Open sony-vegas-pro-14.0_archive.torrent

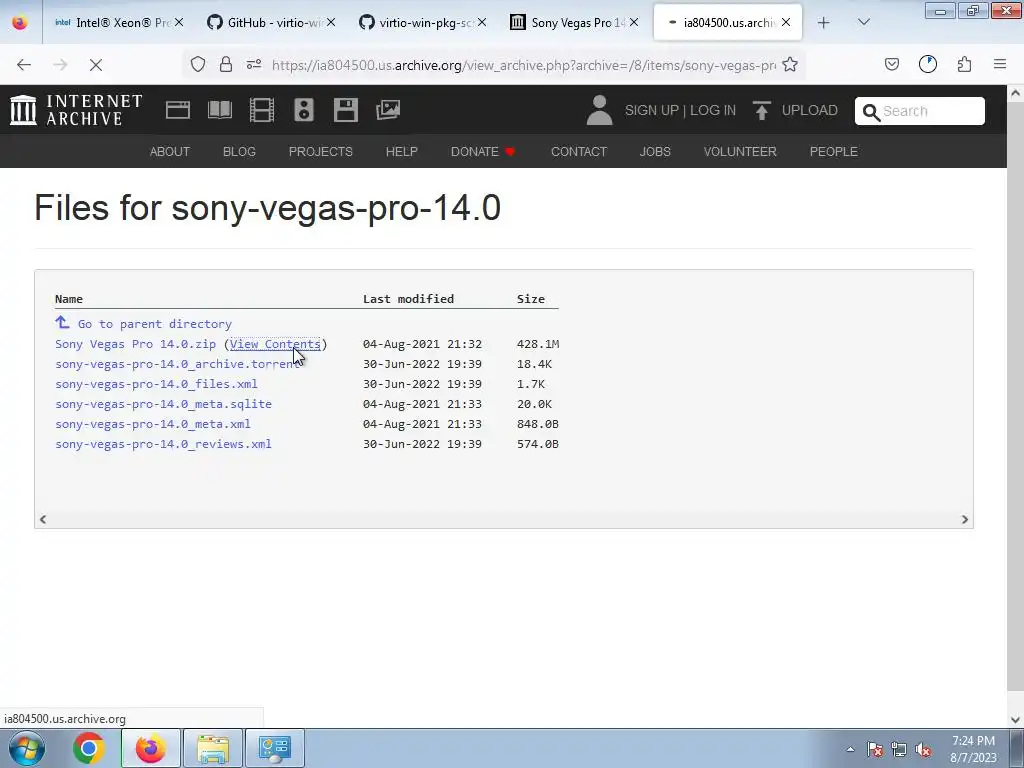tap(177, 364)
